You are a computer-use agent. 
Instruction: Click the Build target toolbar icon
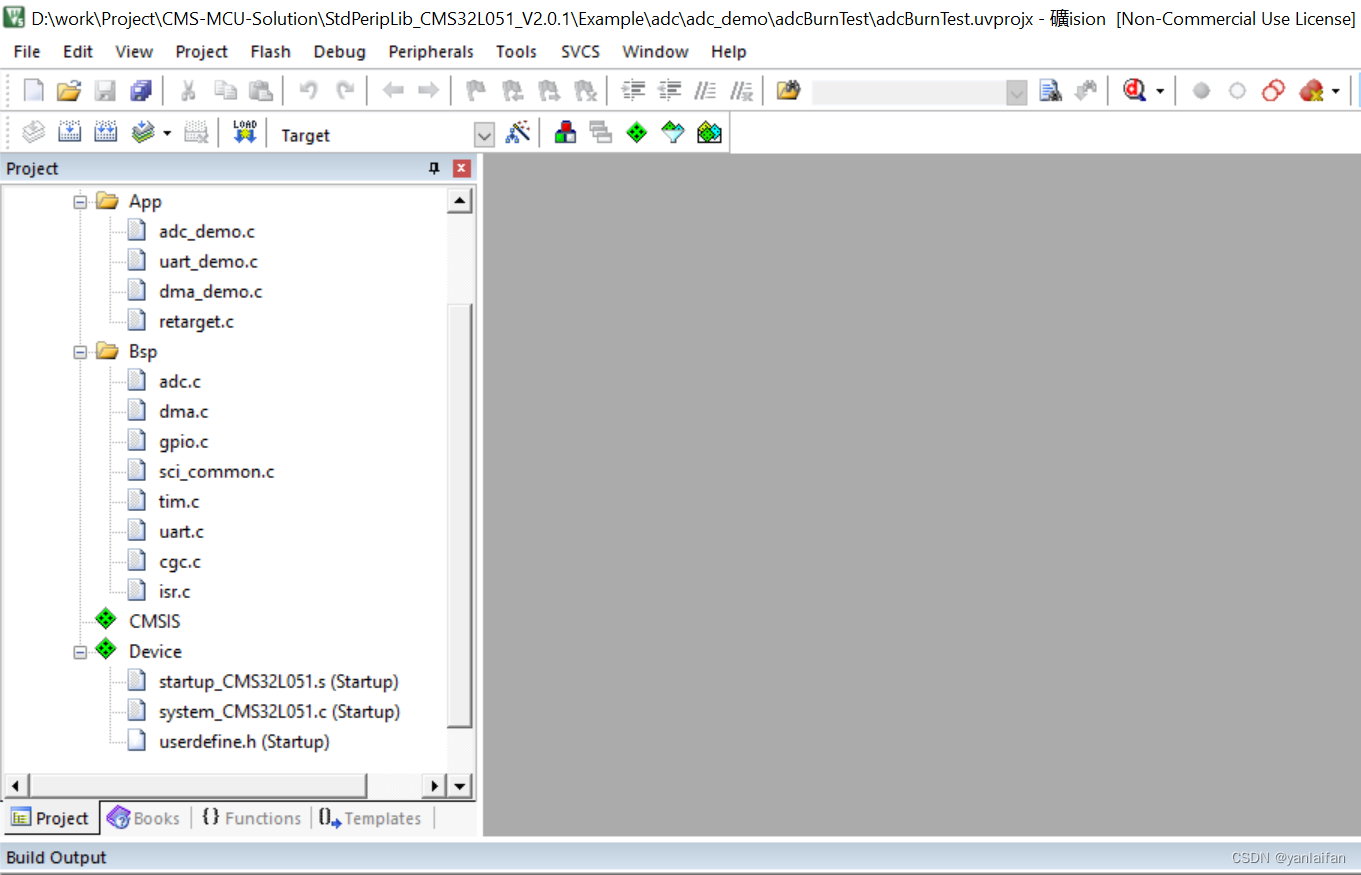69,133
